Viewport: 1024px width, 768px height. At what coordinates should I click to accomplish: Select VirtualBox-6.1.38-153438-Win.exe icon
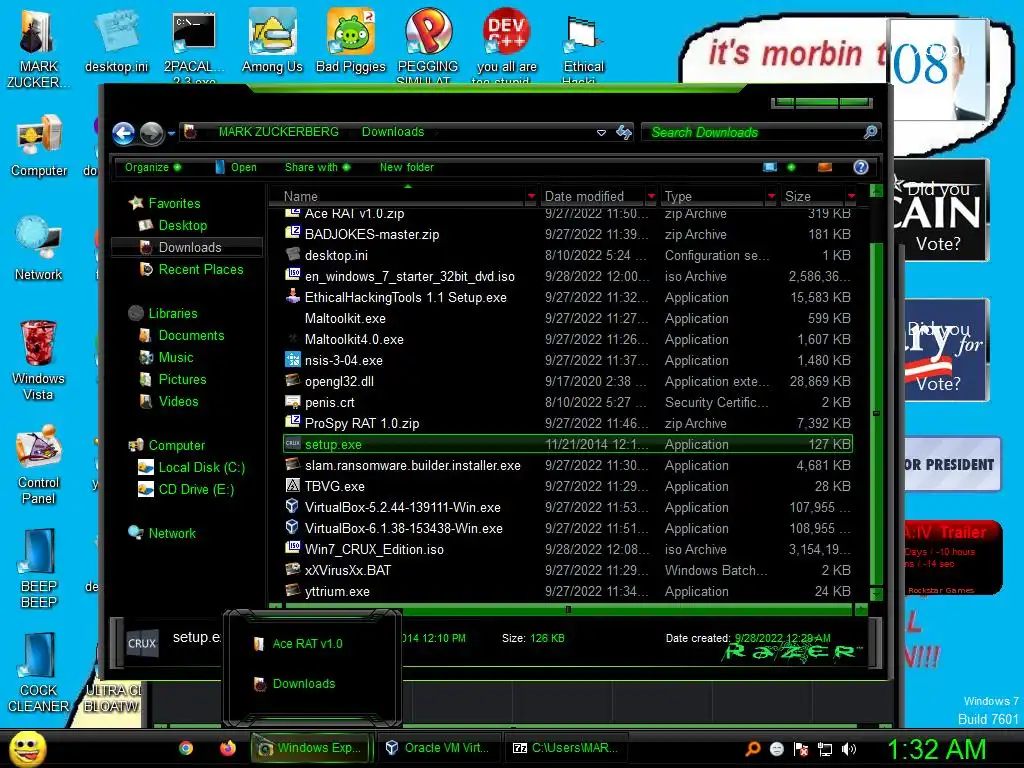(293, 527)
